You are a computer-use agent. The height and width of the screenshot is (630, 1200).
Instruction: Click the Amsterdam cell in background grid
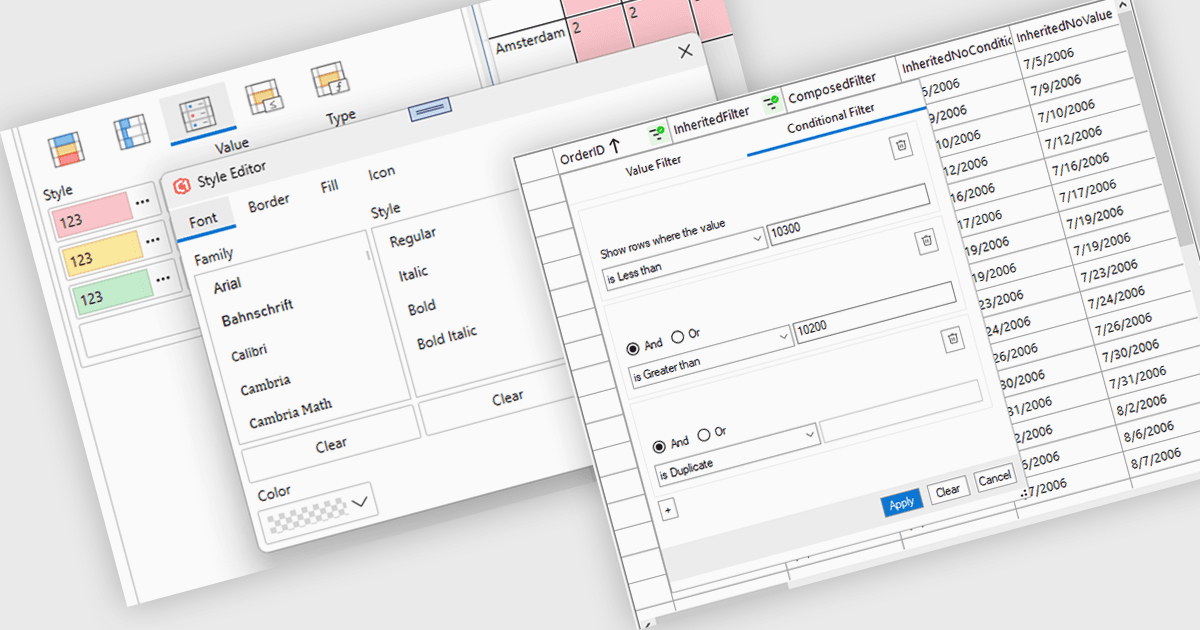tap(529, 39)
